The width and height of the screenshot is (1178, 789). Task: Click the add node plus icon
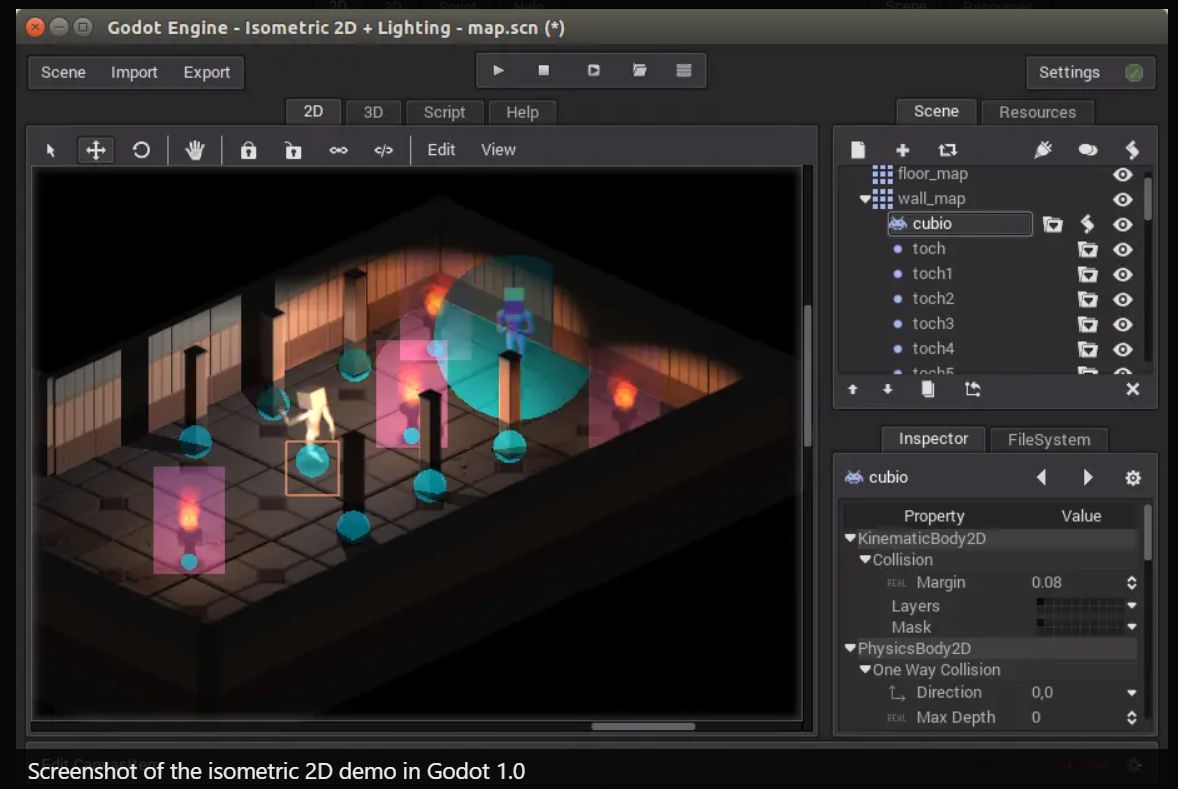click(902, 150)
